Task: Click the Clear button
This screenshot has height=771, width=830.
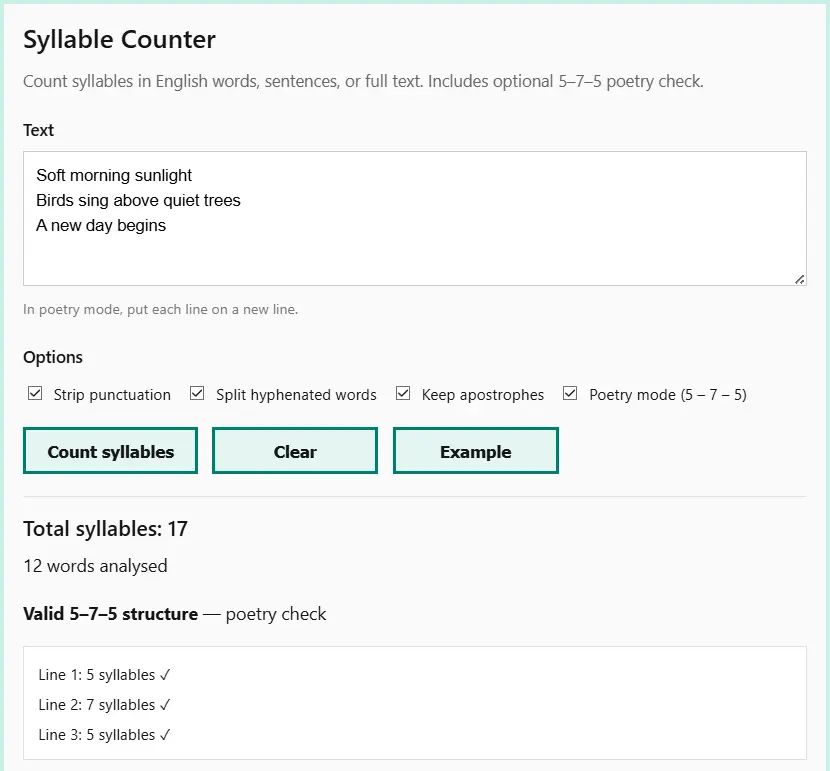Action: pyautogui.click(x=295, y=451)
